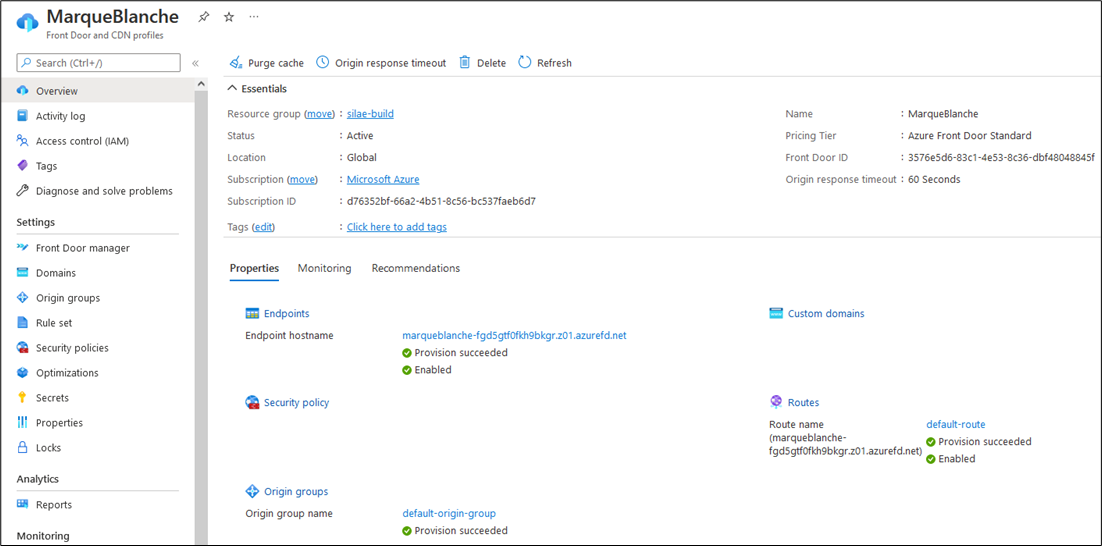
Task: Click move link beside Subscription
Action: pyautogui.click(x=302, y=179)
